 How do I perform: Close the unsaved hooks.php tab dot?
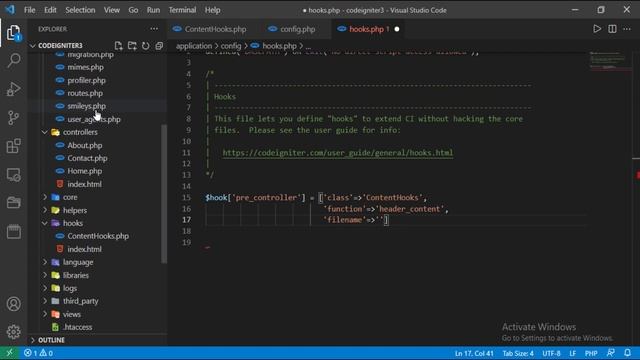click(397, 29)
